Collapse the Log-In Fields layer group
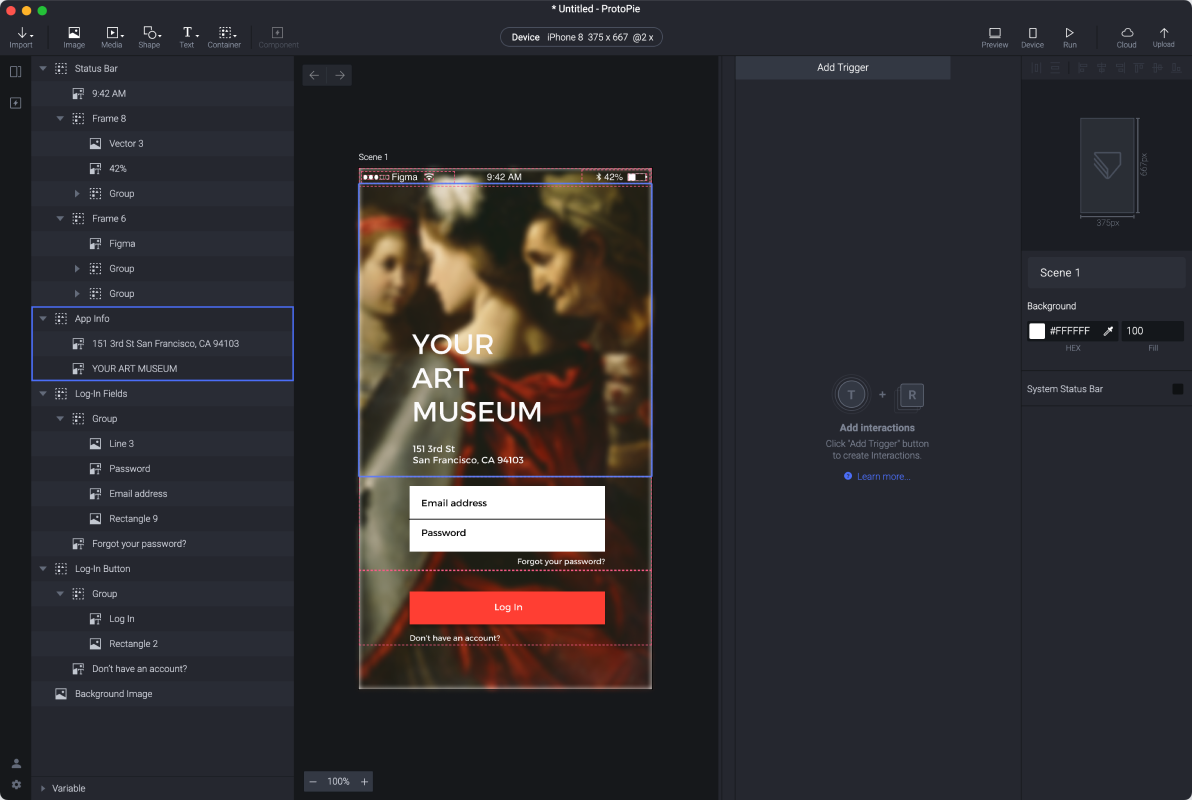Image resolution: width=1192 pixels, height=800 pixels. point(43,394)
